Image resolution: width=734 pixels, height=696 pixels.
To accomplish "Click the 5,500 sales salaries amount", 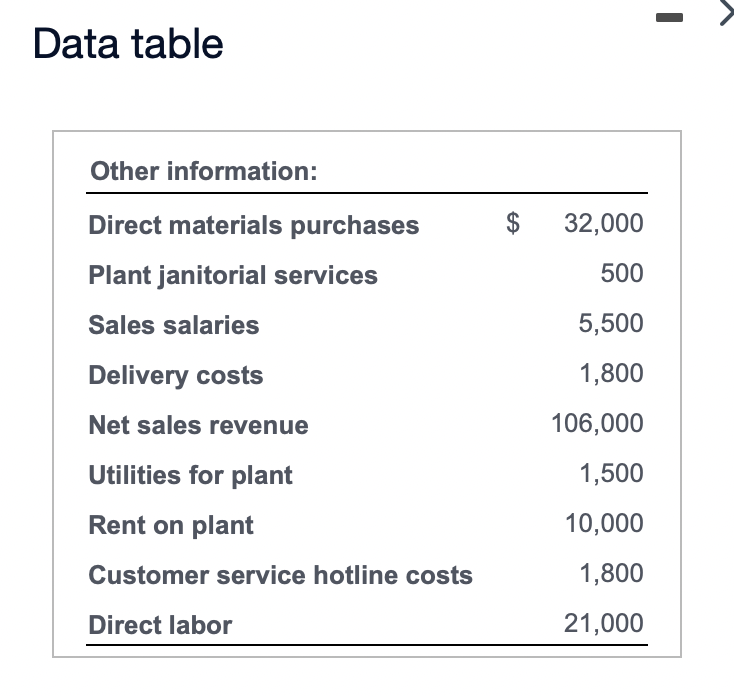I will pyautogui.click(x=611, y=323).
